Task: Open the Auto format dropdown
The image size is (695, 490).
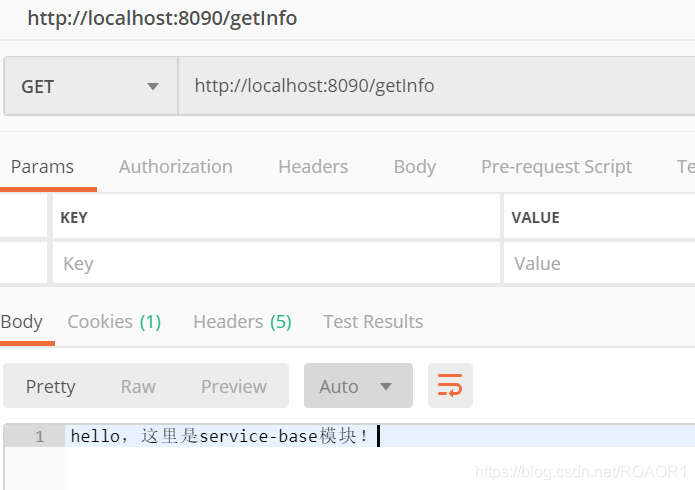Action: [x=358, y=386]
